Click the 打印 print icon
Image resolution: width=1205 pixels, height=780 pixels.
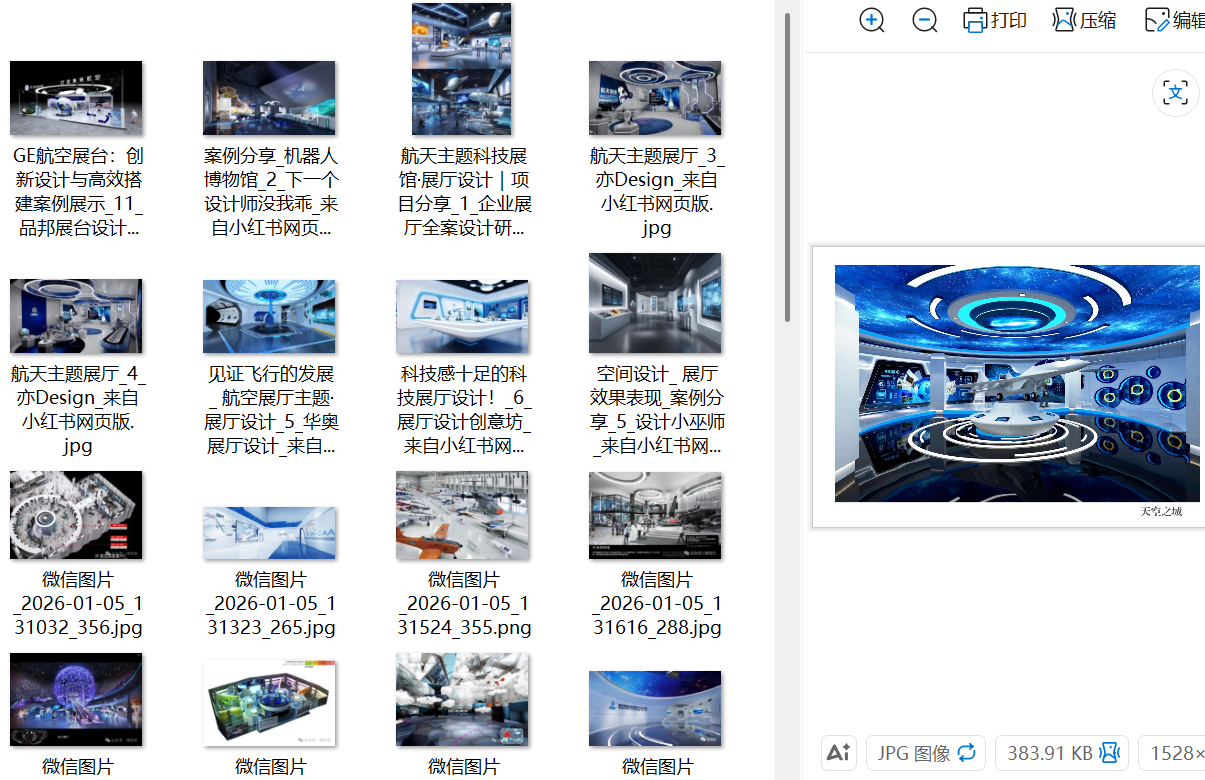coord(994,21)
